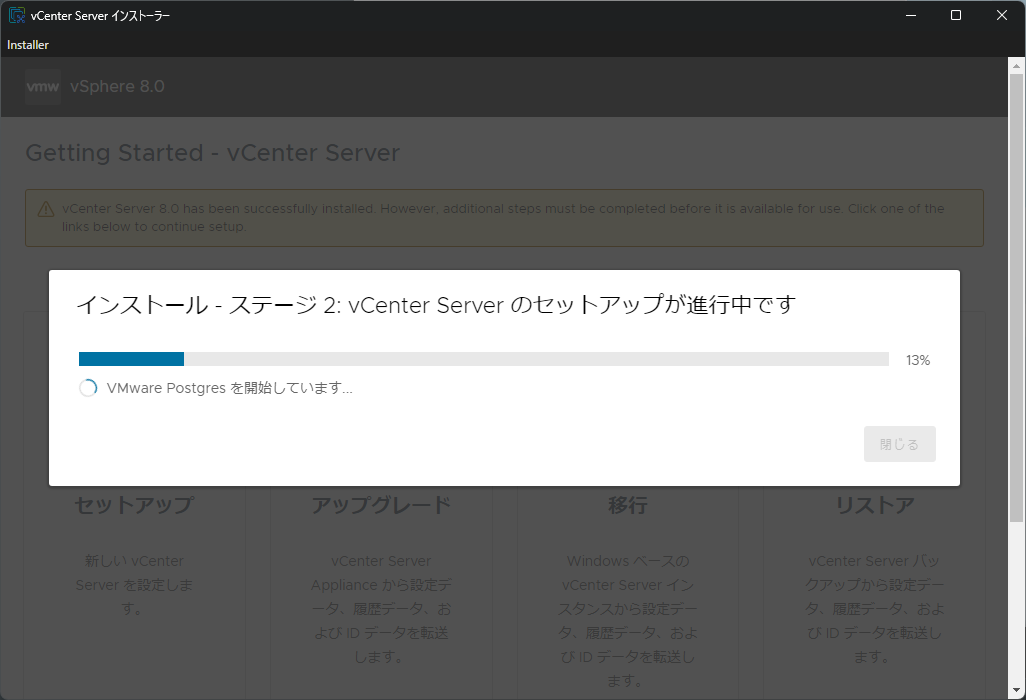The width and height of the screenshot is (1026, 700).
Task: Click the scrollbar up arrow
Action: coord(1016,65)
